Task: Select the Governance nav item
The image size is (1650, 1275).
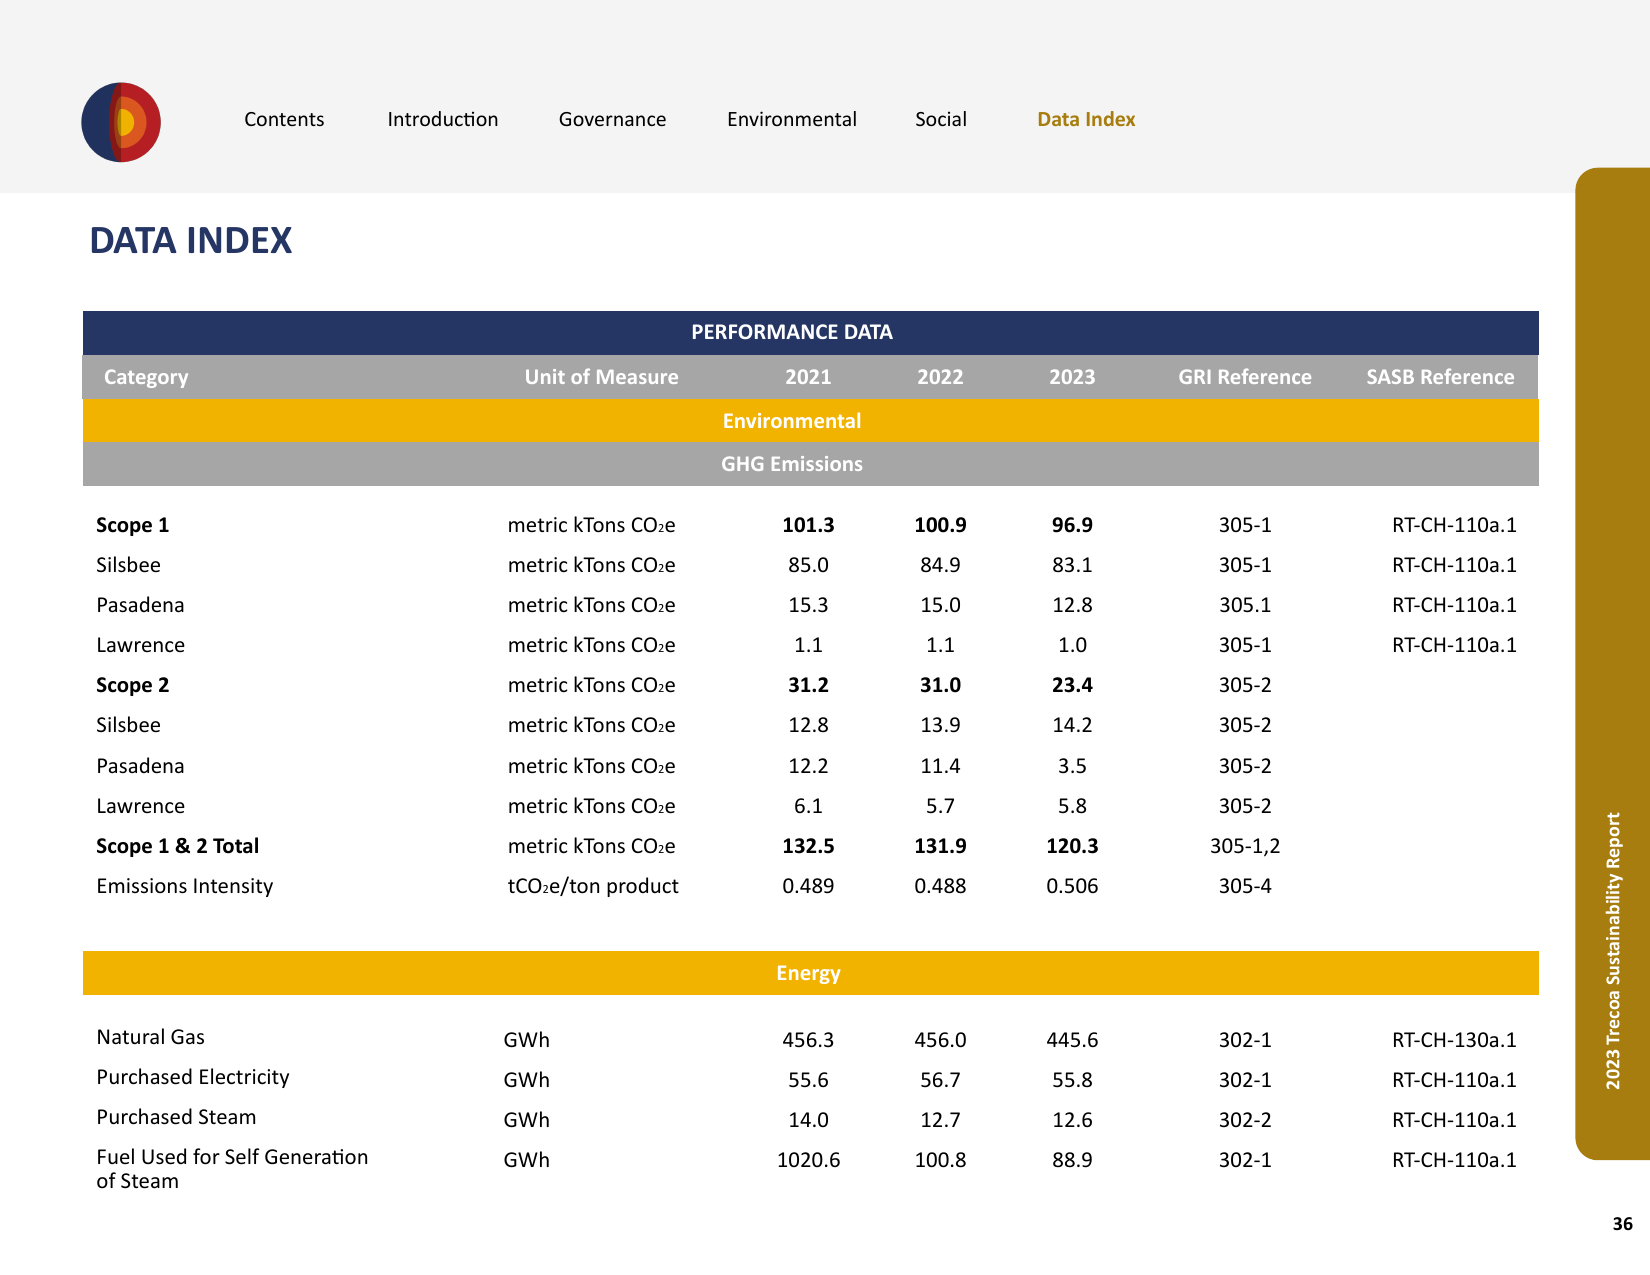Action: [612, 119]
